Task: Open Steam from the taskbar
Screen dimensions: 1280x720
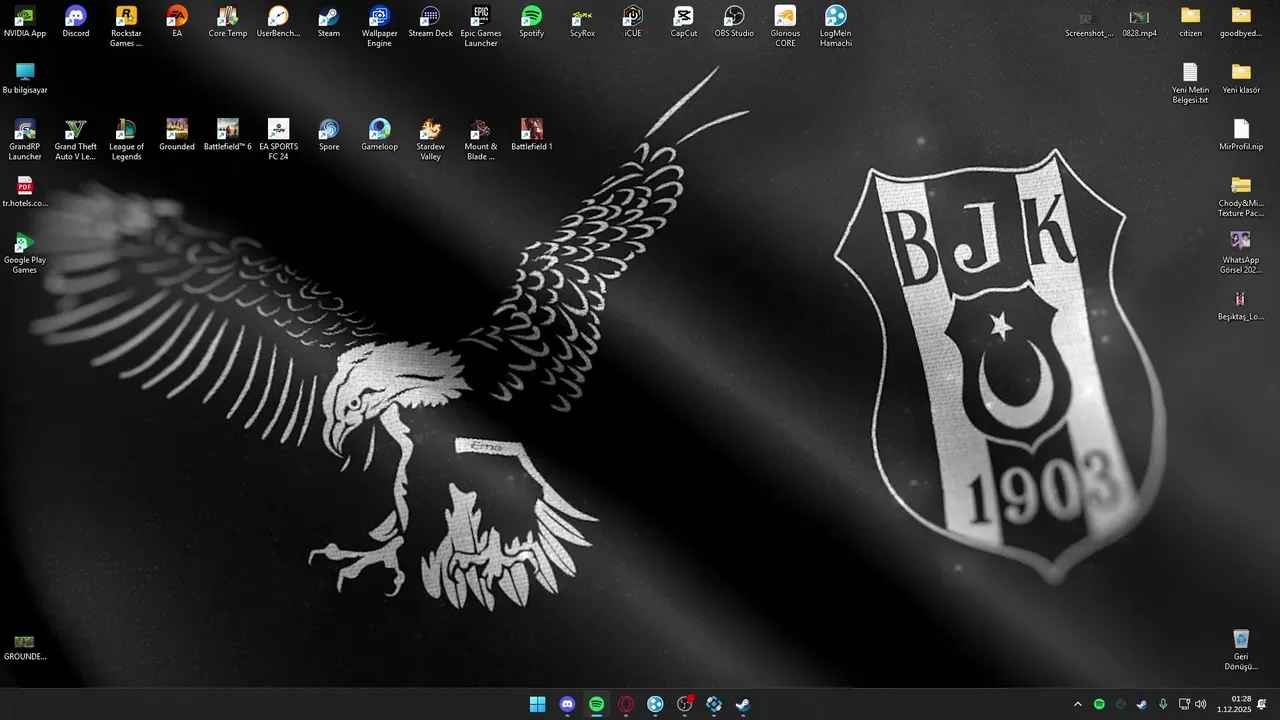Action: click(x=743, y=704)
